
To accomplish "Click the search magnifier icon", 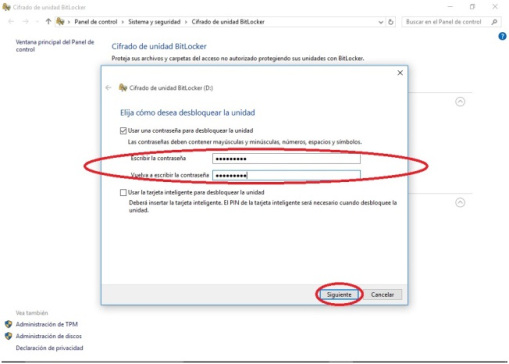I will tap(494, 22).
